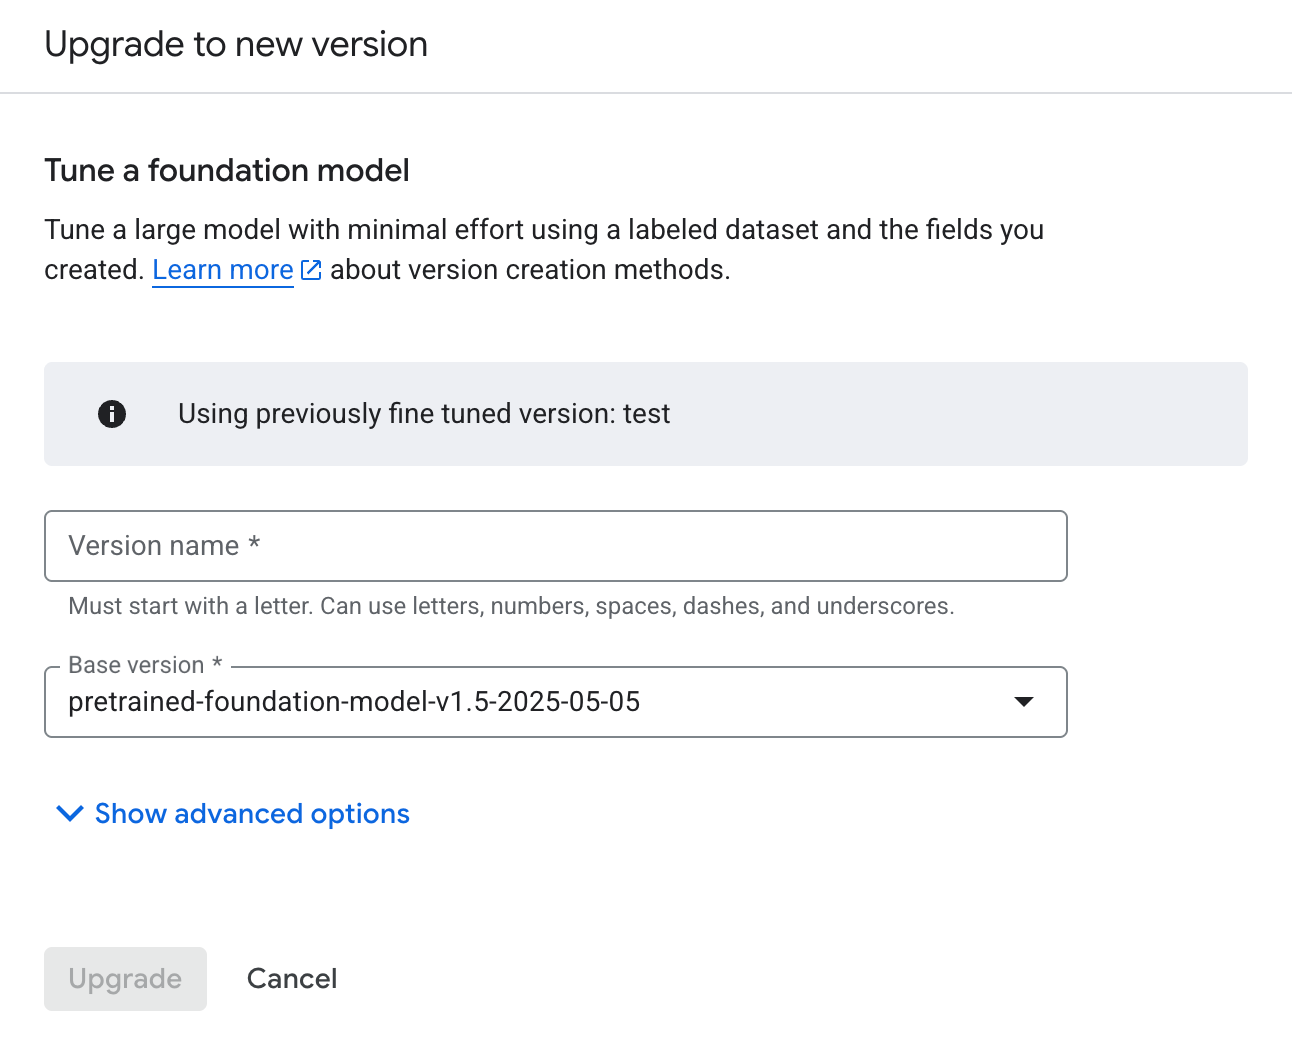Click the greyed-out Upgrade button
This screenshot has width=1292, height=1058.
click(125, 979)
